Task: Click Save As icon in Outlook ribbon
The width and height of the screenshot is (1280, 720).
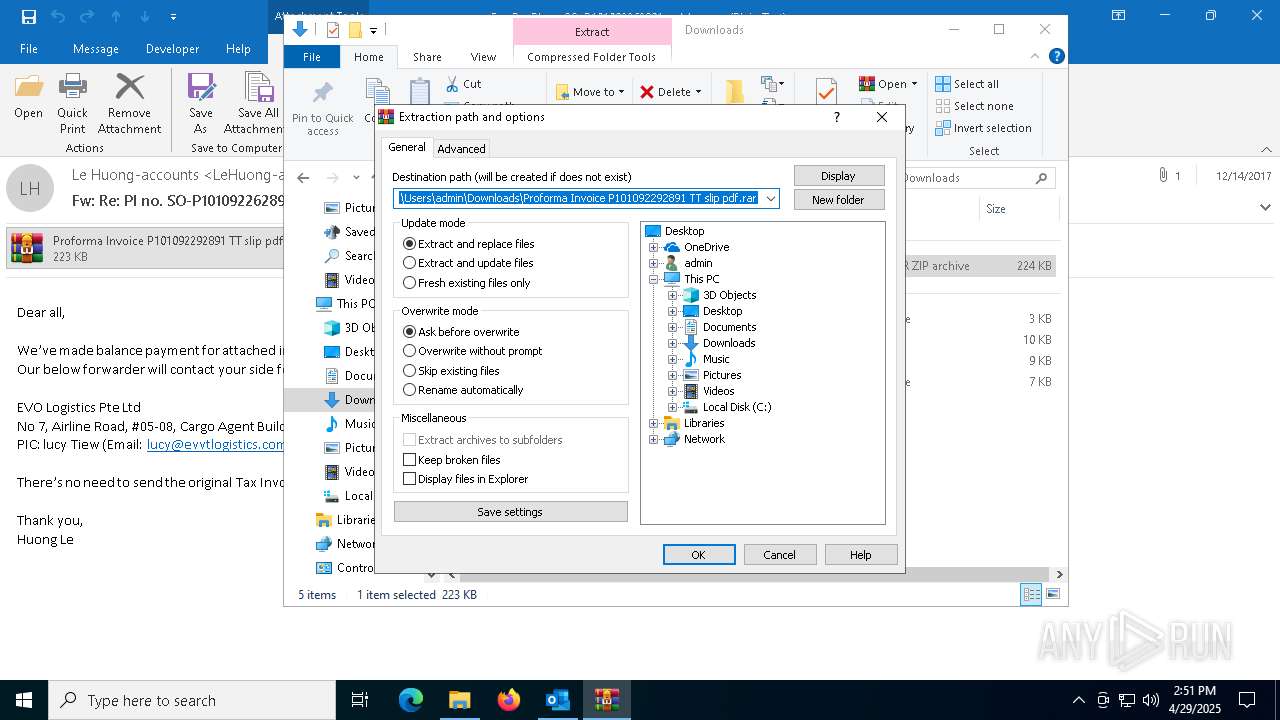Action: (201, 104)
